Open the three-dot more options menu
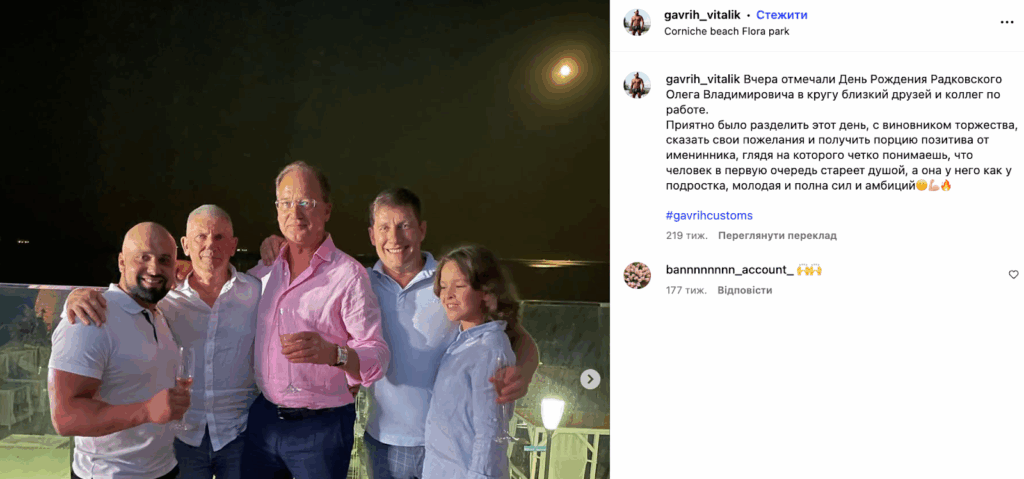Image resolution: width=1024 pixels, height=479 pixels. pyautogui.click(x=1006, y=22)
